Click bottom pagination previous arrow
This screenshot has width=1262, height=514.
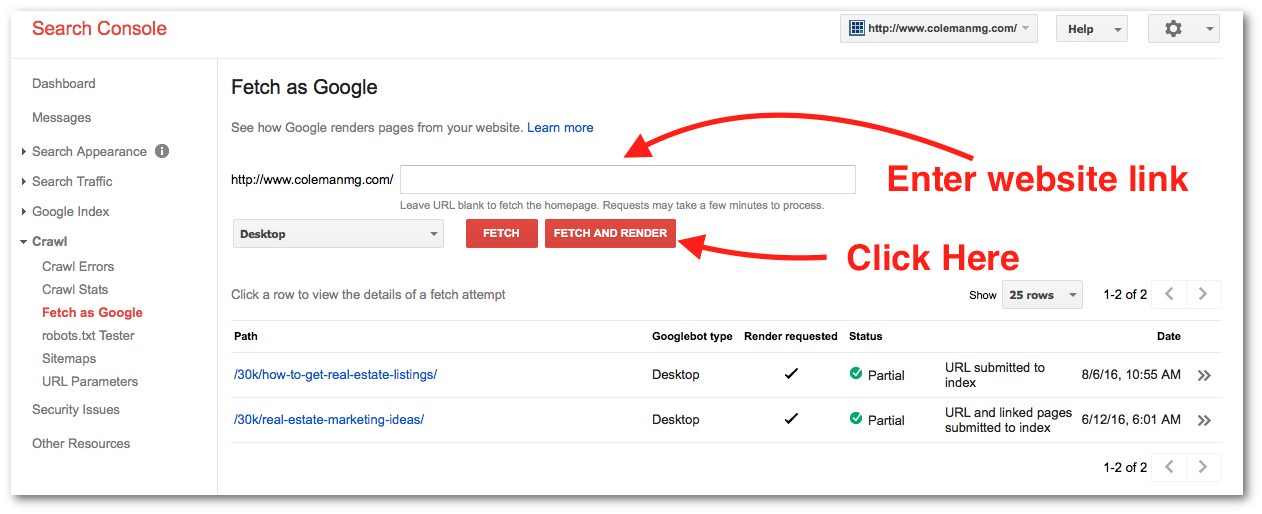(x=1169, y=467)
